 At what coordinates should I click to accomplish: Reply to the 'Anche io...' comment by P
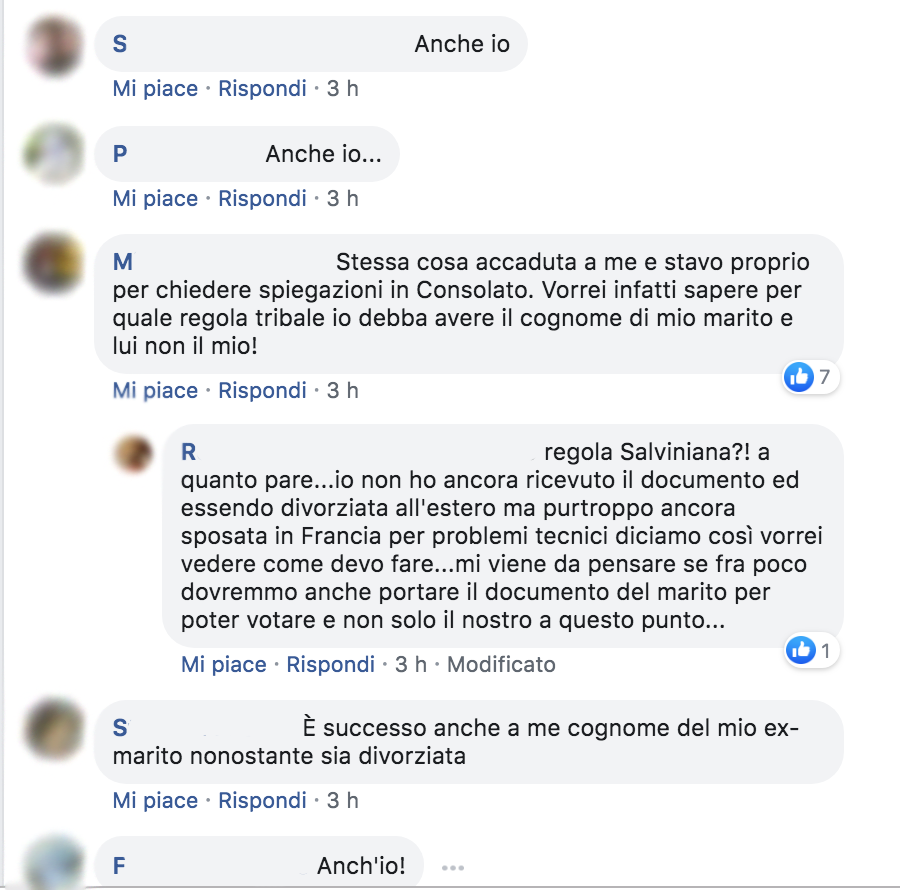[262, 199]
